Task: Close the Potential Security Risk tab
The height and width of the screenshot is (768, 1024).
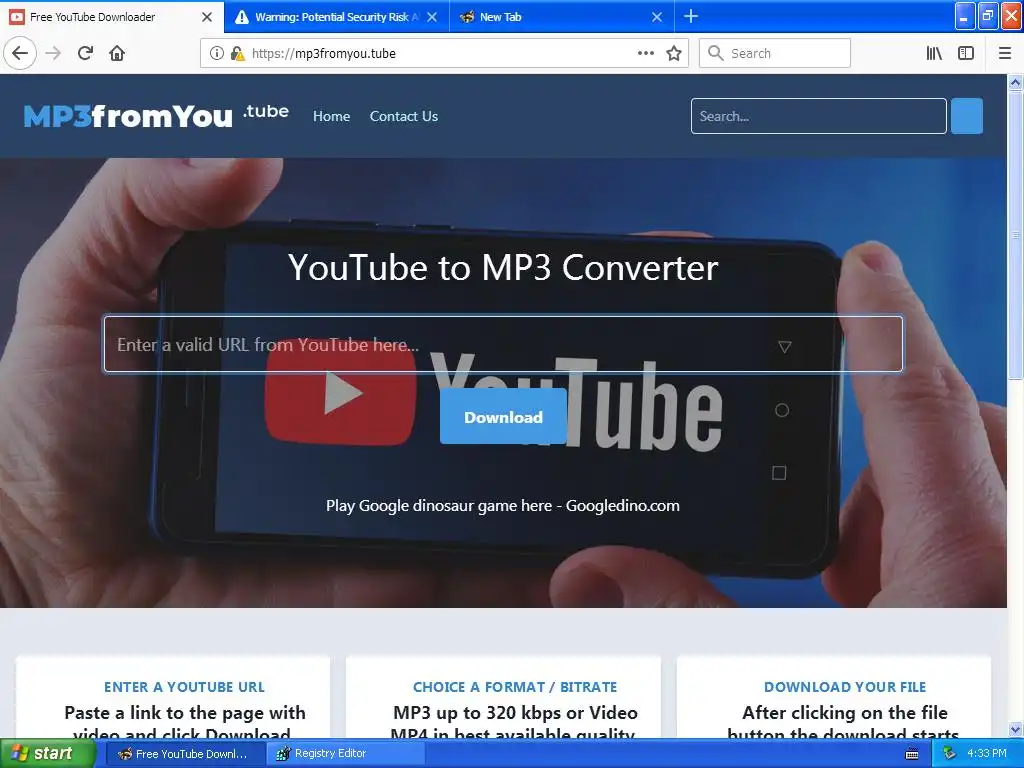Action: [x=432, y=17]
